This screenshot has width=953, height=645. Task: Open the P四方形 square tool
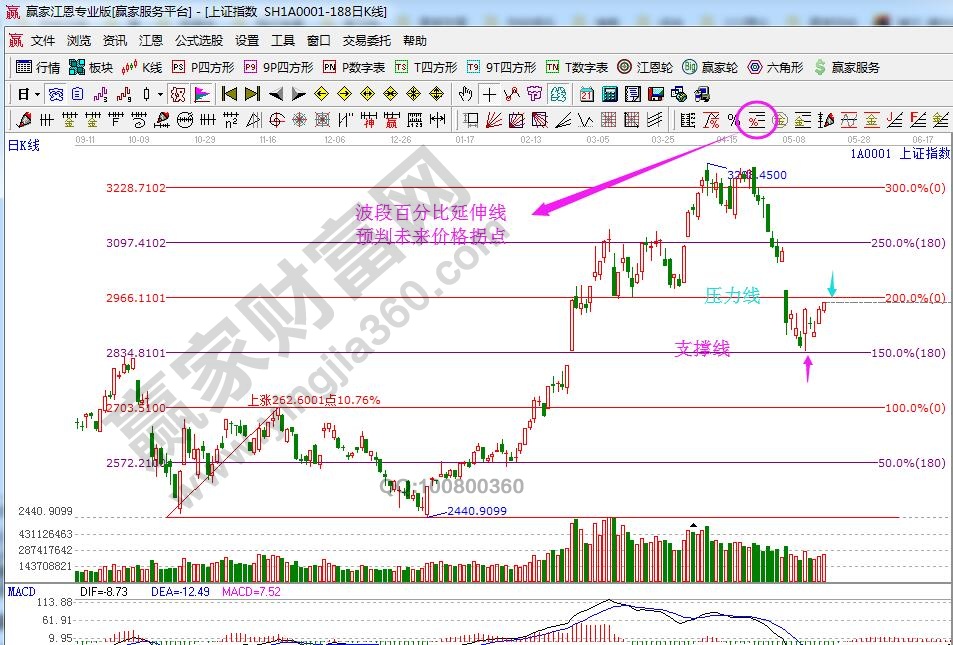point(202,67)
